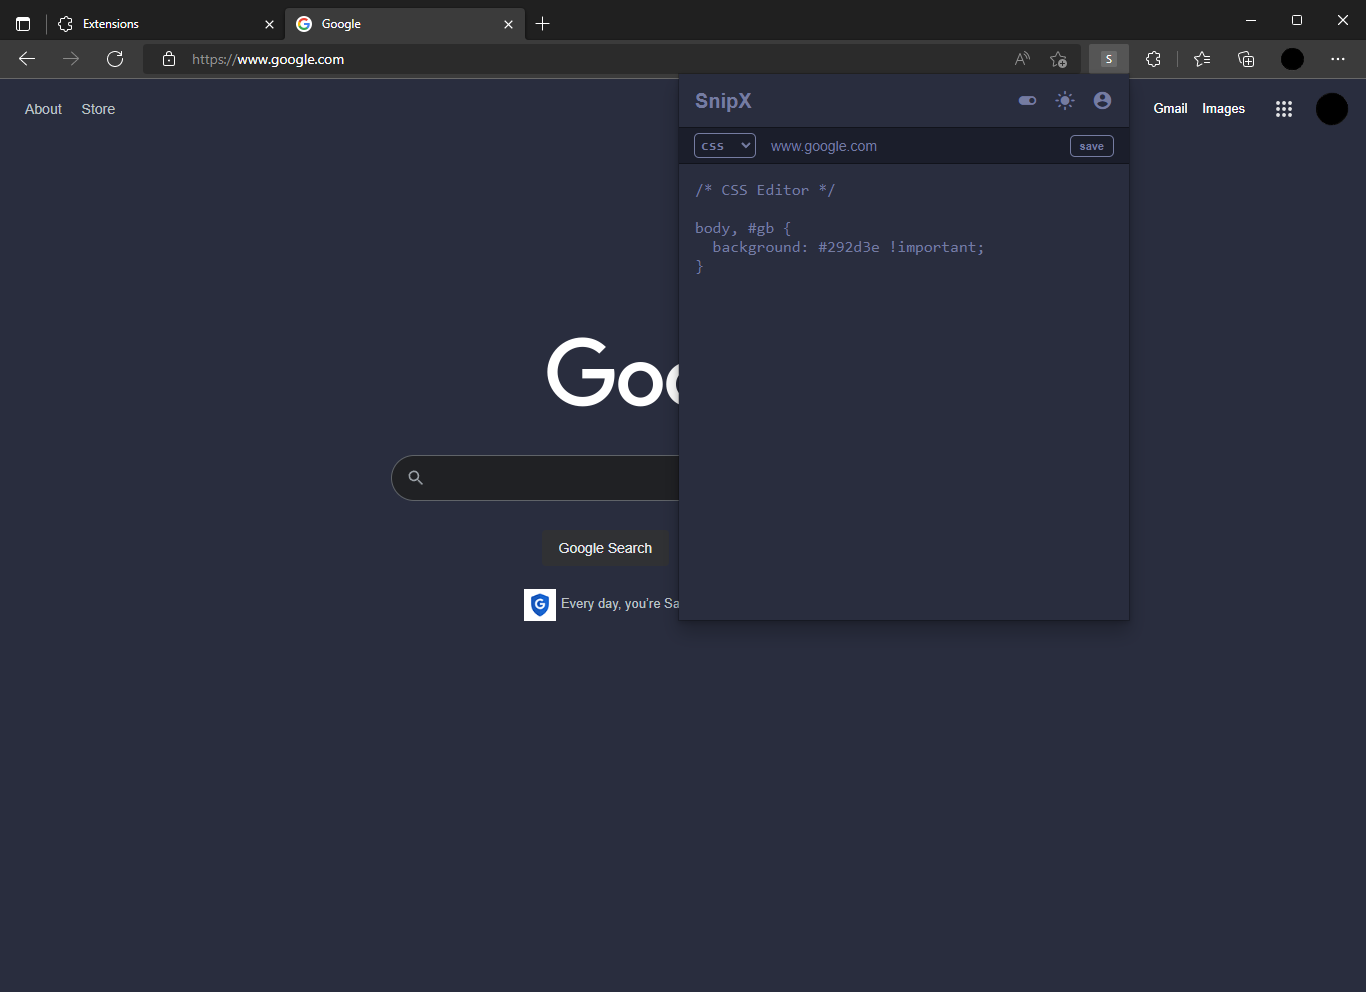This screenshot has height=992, width=1366.
Task: Start Read aloud from the address bar
Action: pos(1022,59)
